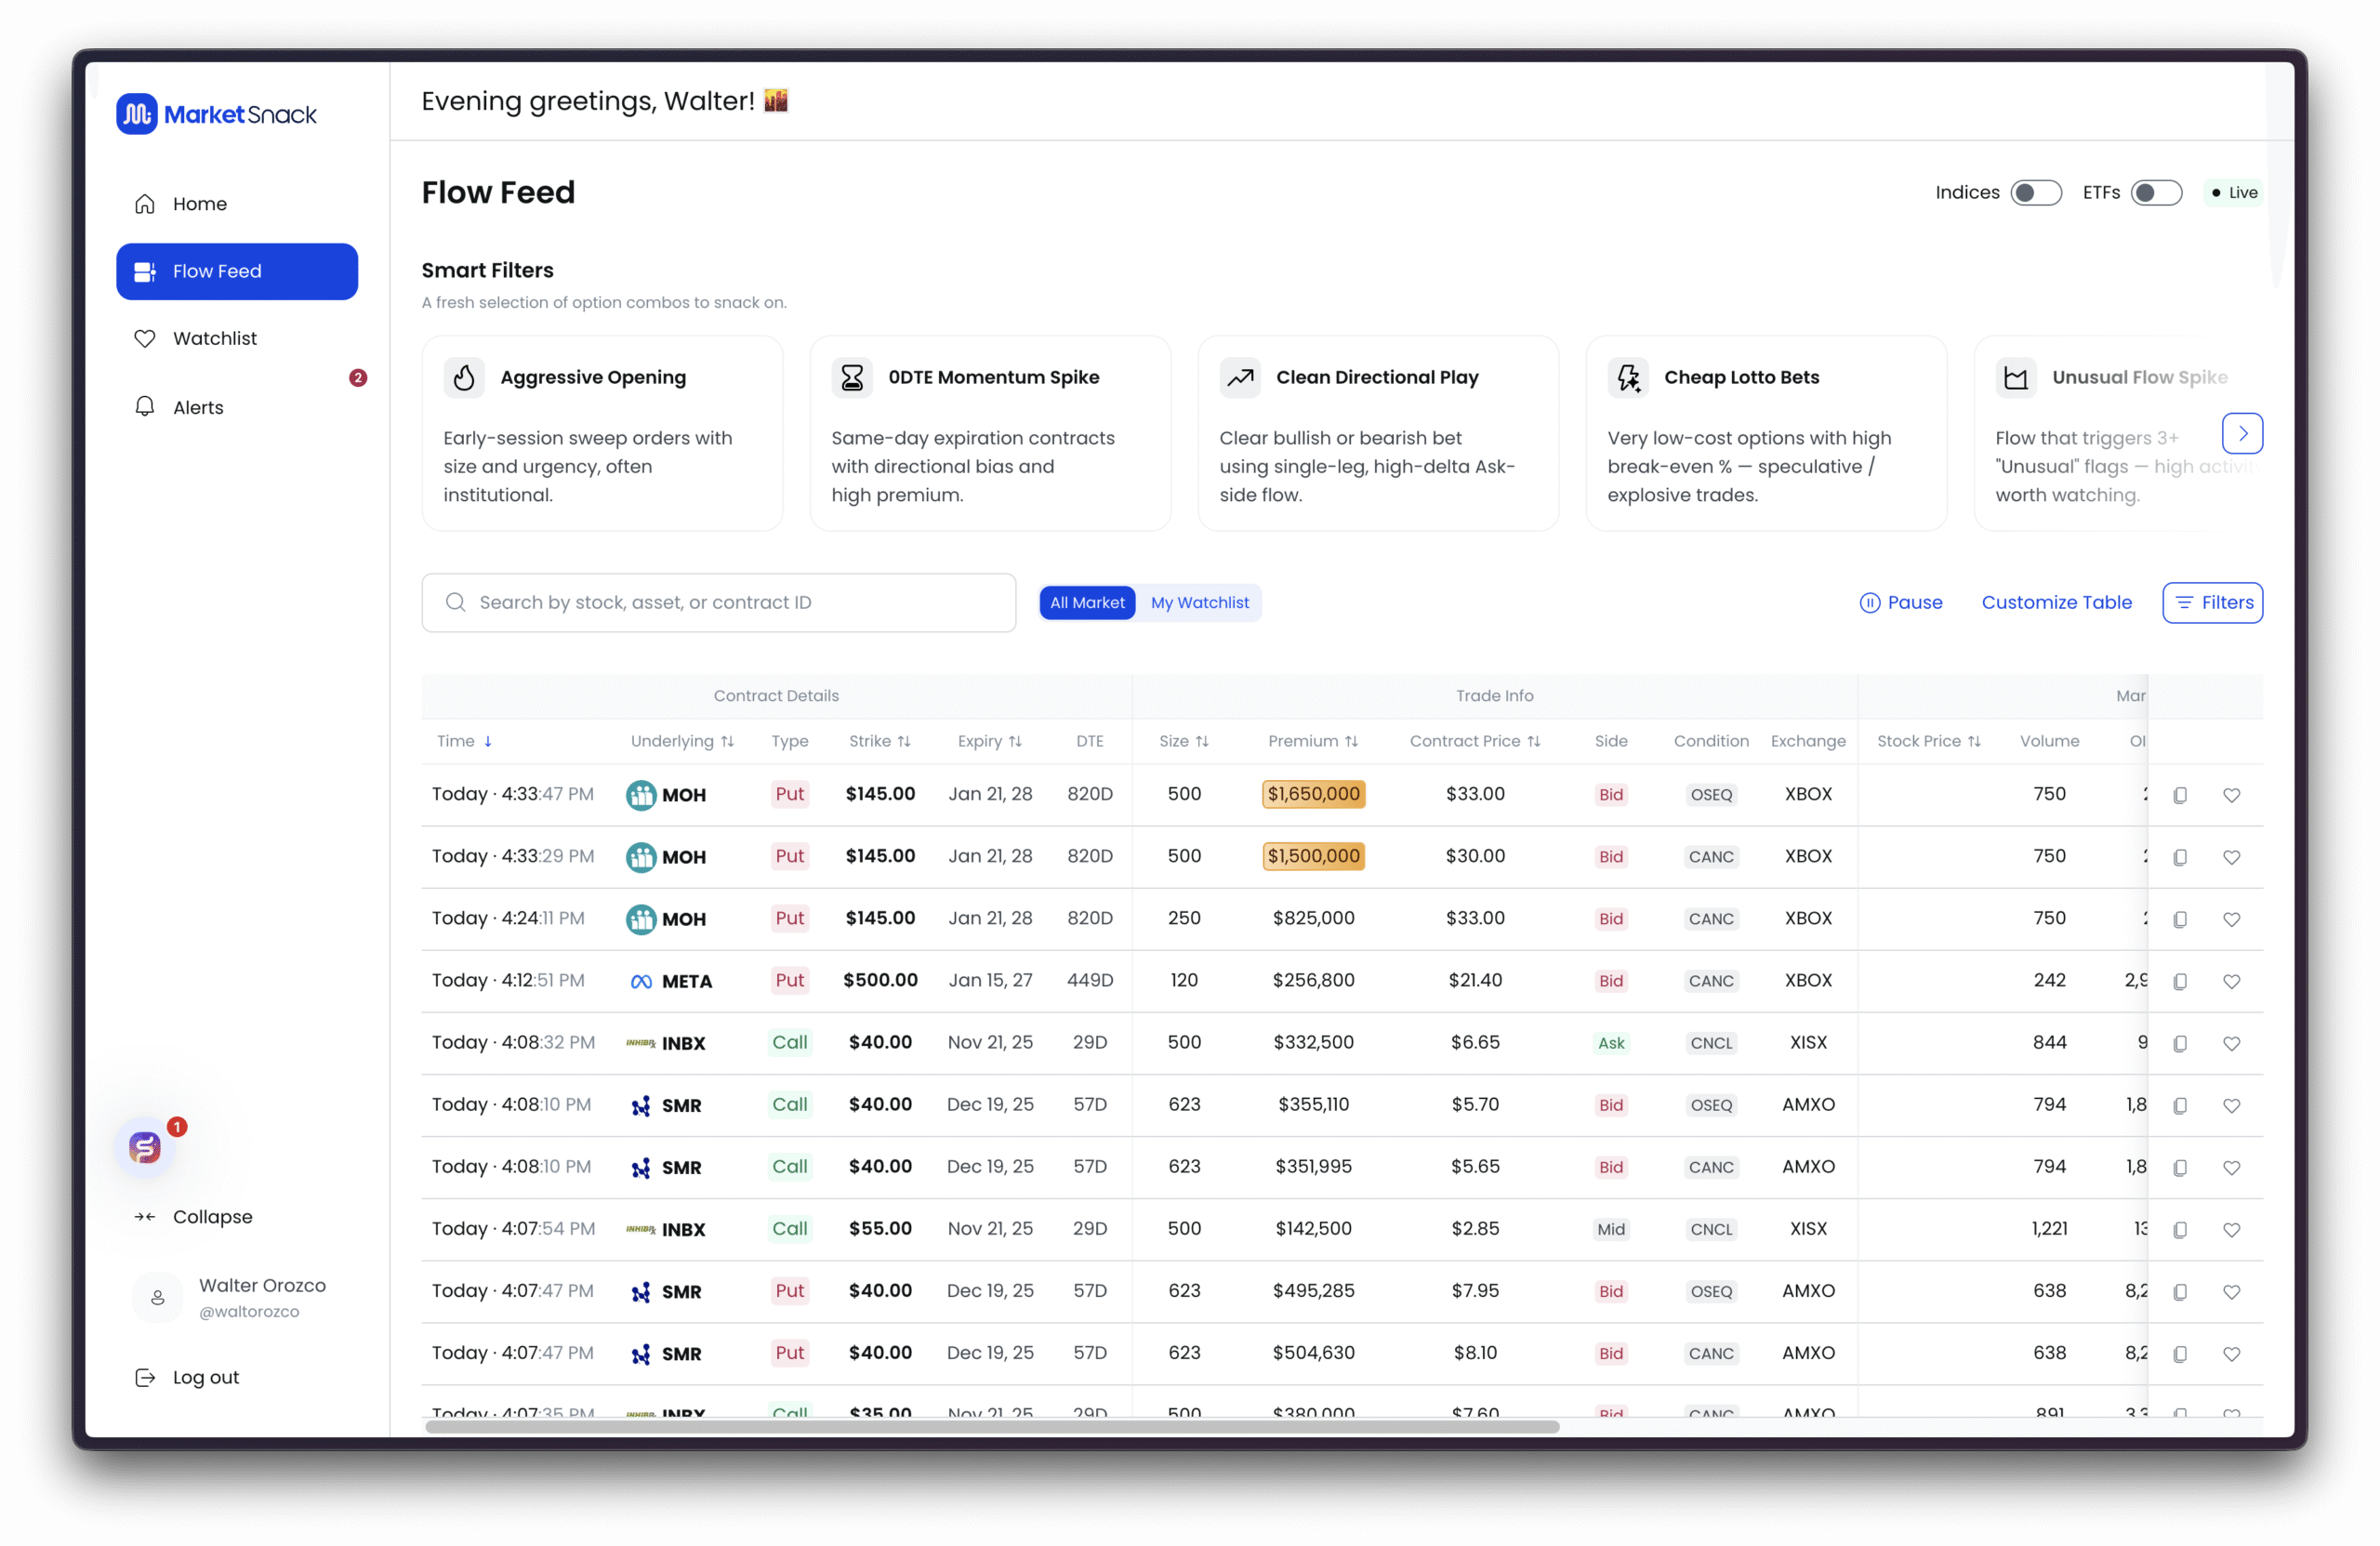The height and width of the screenshot is (1546, 2380).
Task: Toggle the Indices switch
Action: click(2035, 193)
